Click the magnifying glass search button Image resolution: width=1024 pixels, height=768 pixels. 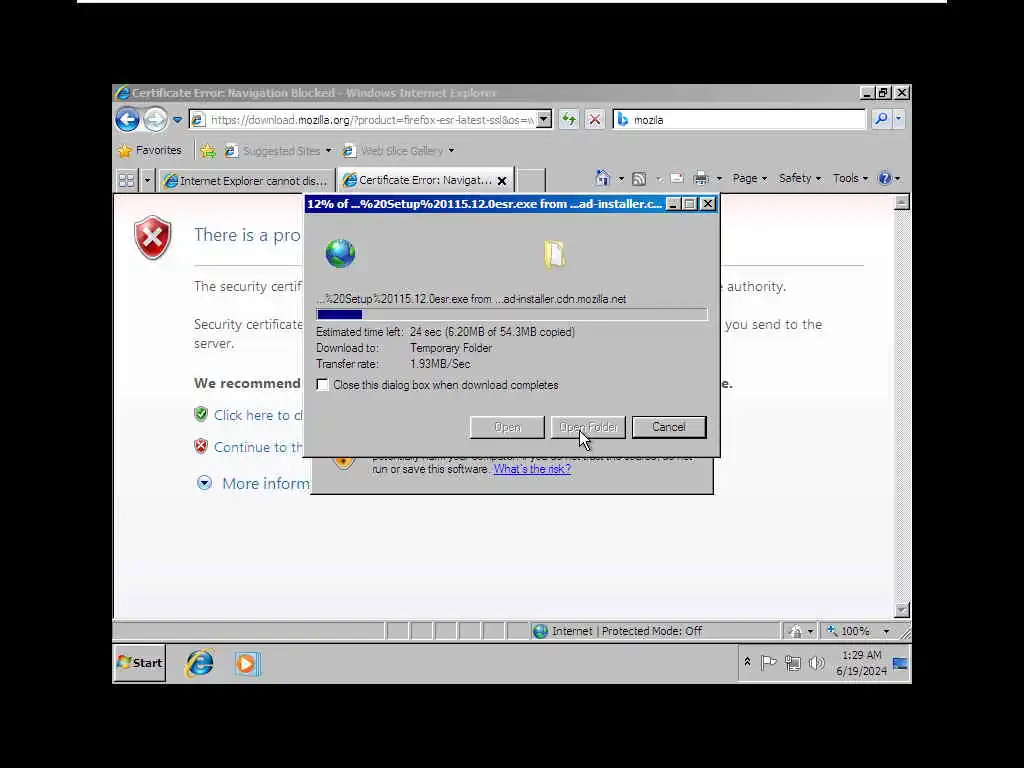click(881, 119)
